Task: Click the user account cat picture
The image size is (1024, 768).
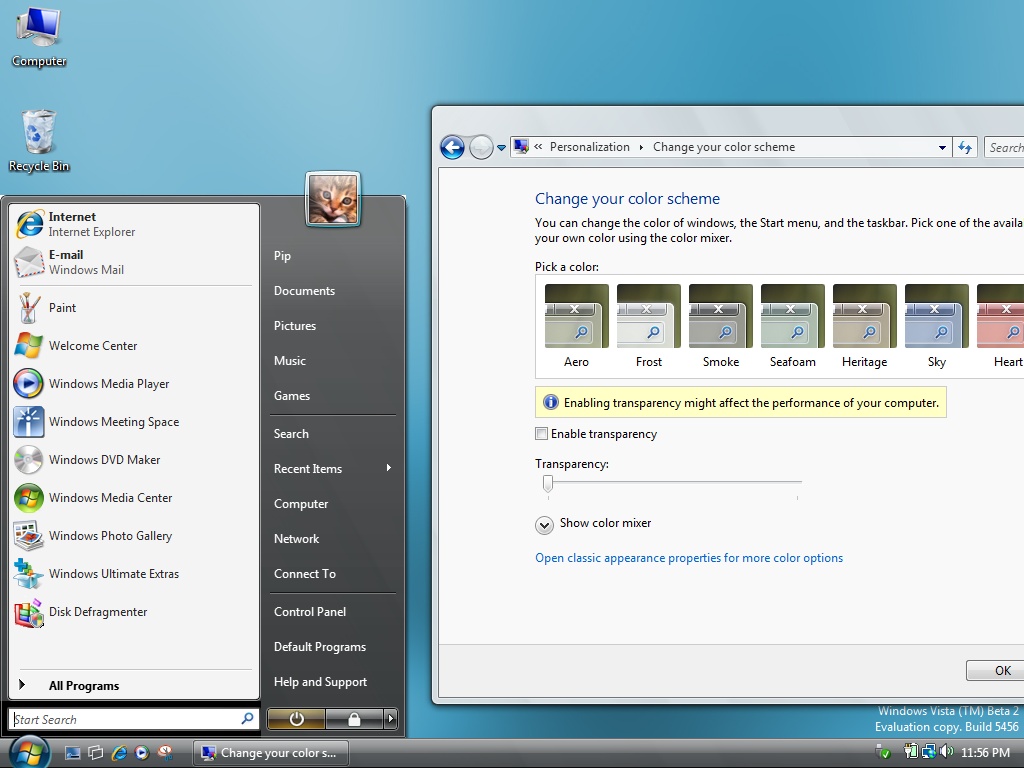Action: (333, 199)
